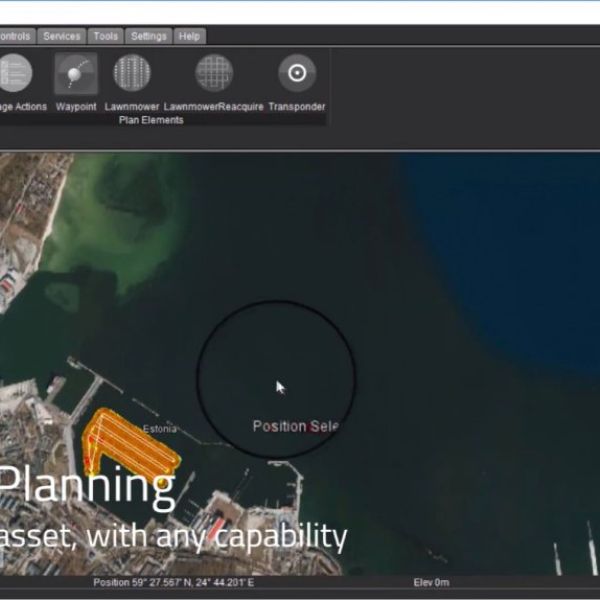Open the Settings menu

149,36
